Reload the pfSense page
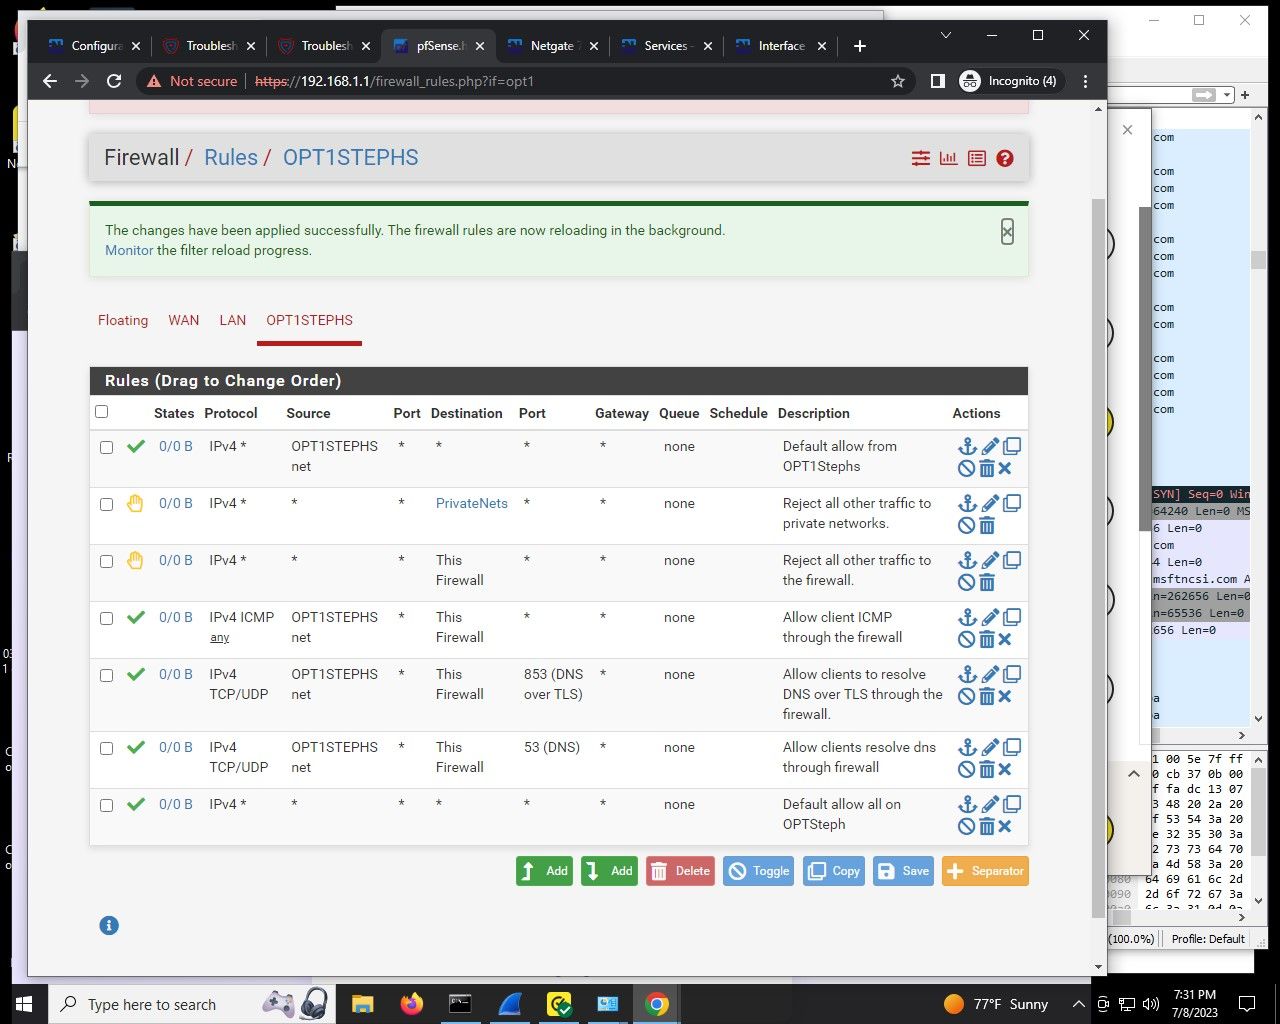The height and width of the screenshot is (1024, 1280). [x=114, y=81]
